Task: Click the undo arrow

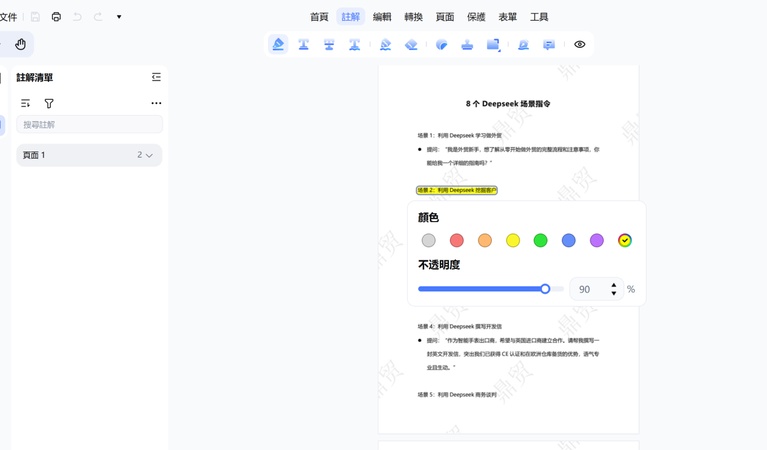Action: [77, 17]
